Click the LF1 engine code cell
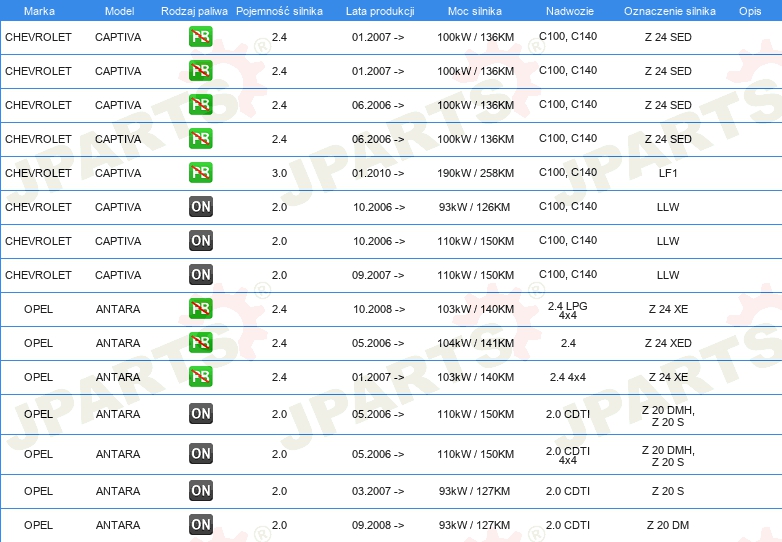 click(x=668, y=173)
